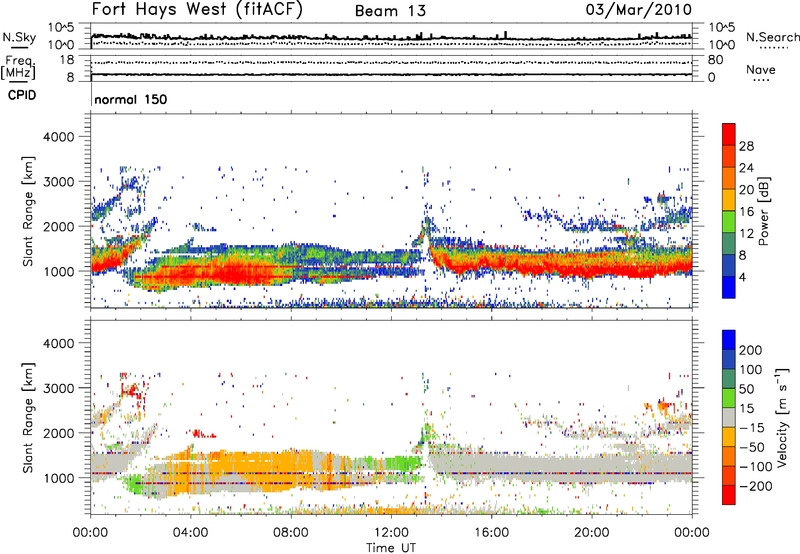
Task: Click the '28' Power colorbar tick label
Action: click(x=746, y=146)
